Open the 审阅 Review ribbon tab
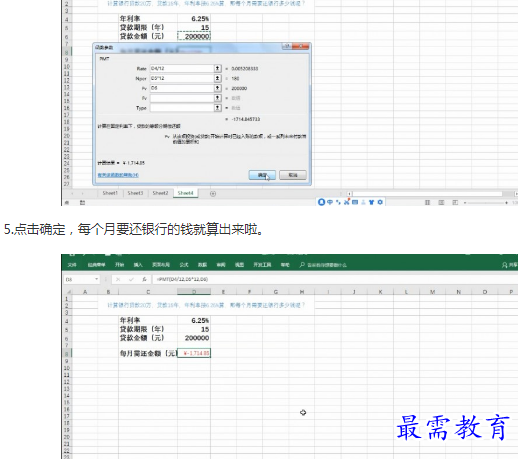The width and height of the screenshot is (518, 459). tap(221, 265)
